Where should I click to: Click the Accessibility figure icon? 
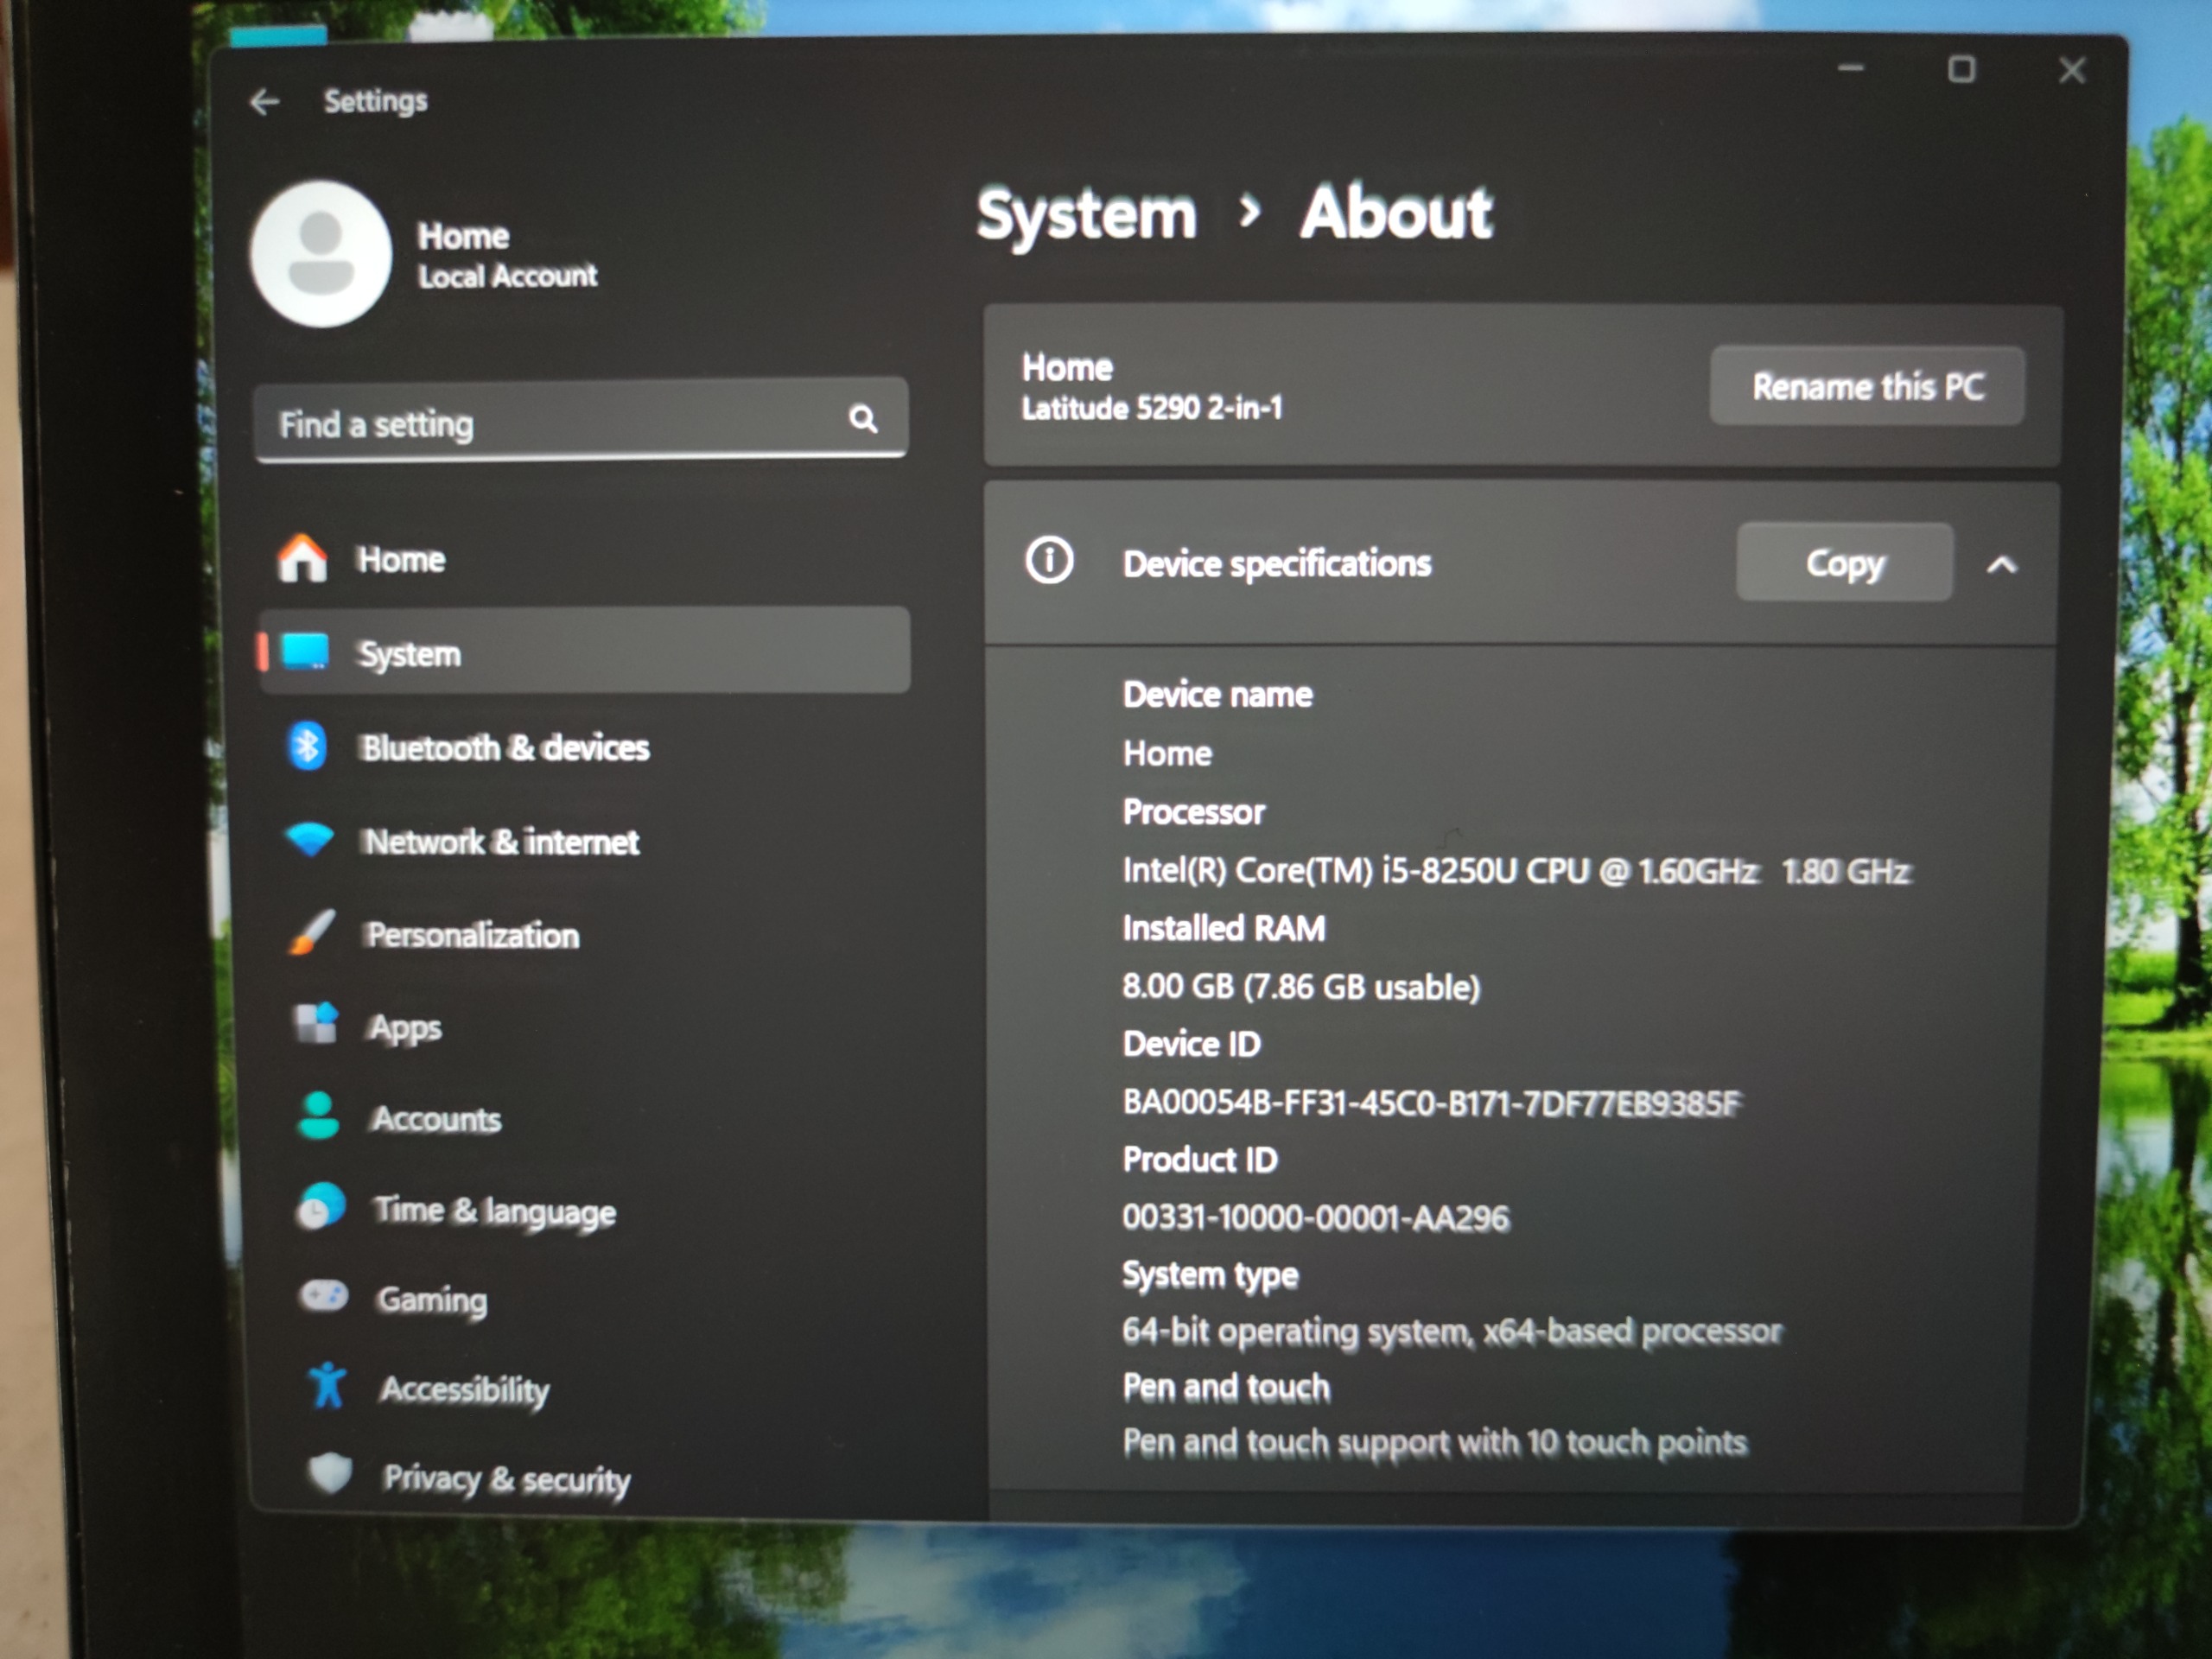coord(327,1387)
